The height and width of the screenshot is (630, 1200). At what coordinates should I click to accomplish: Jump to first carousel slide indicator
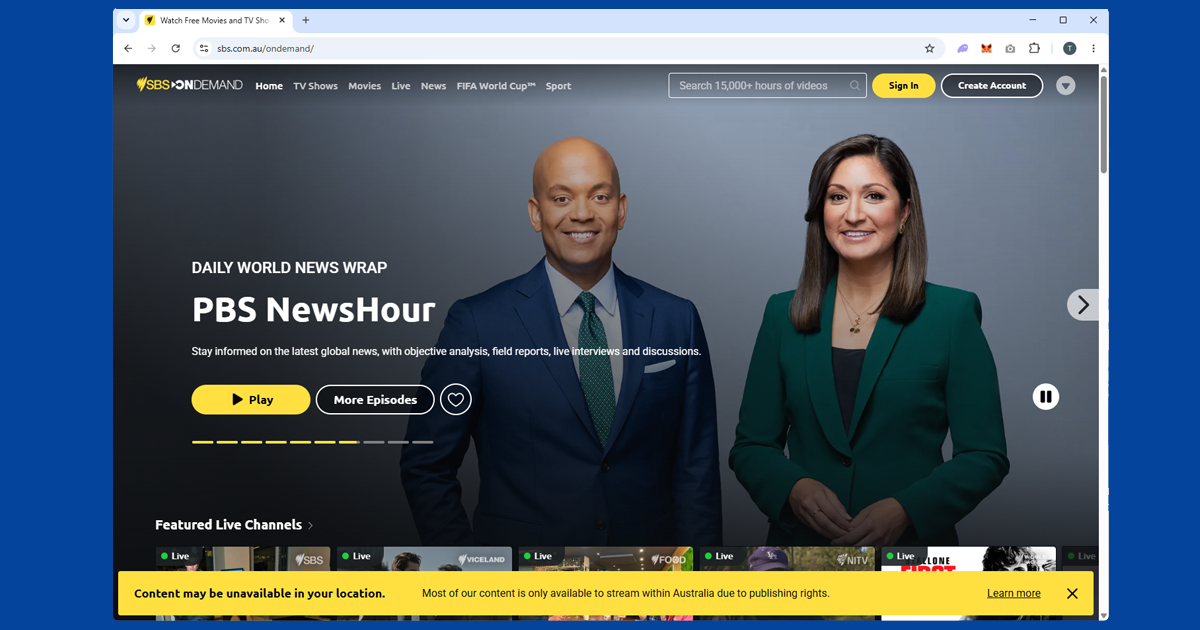[x=202, y=442]
